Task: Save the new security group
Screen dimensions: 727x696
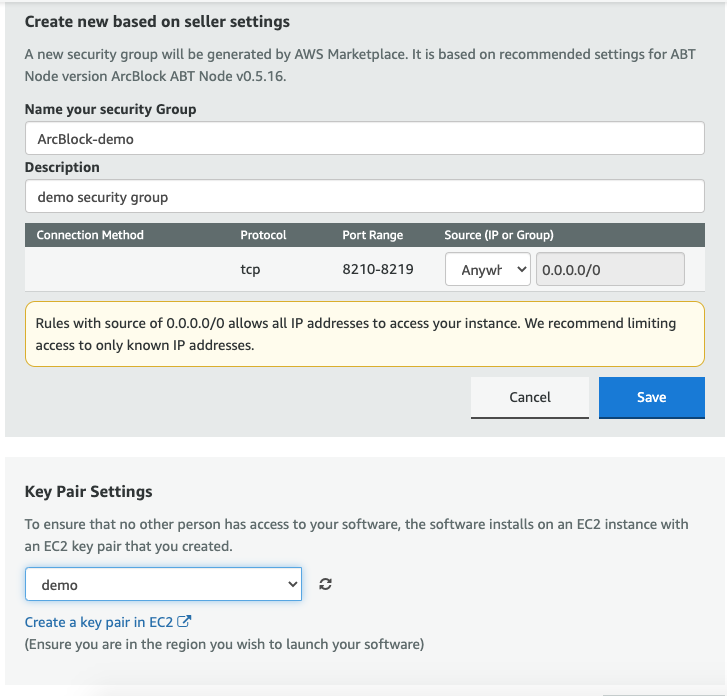Action: pyautogui.click(x=651, y=397)
